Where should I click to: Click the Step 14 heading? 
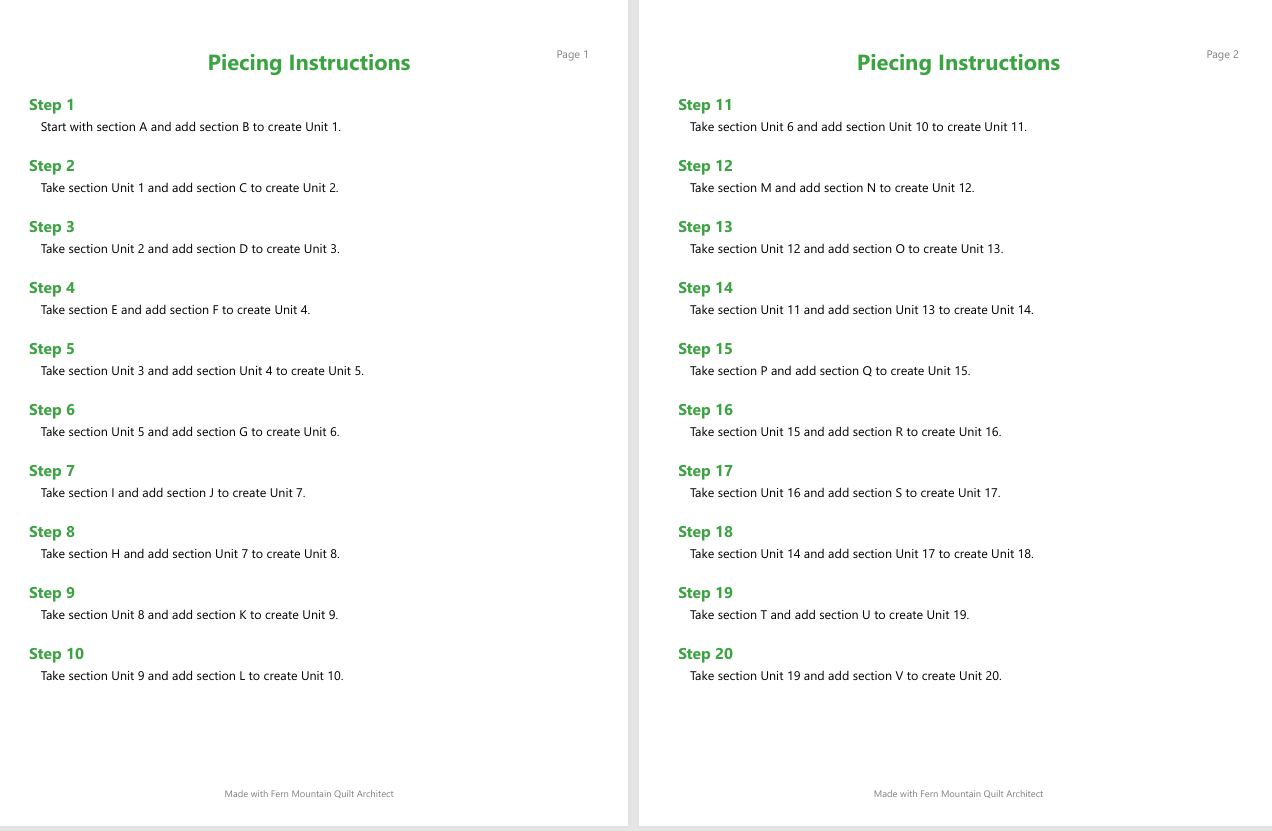[705, 288]
